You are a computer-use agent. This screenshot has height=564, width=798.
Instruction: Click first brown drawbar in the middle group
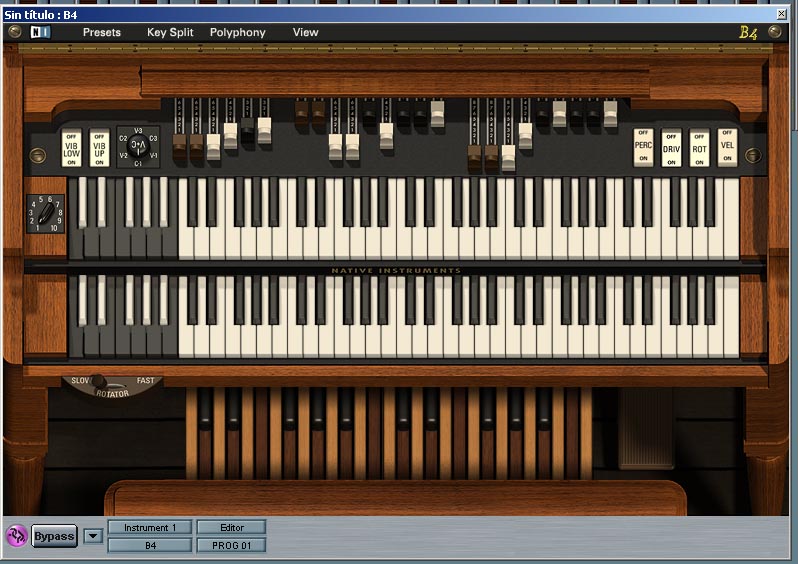301,112
